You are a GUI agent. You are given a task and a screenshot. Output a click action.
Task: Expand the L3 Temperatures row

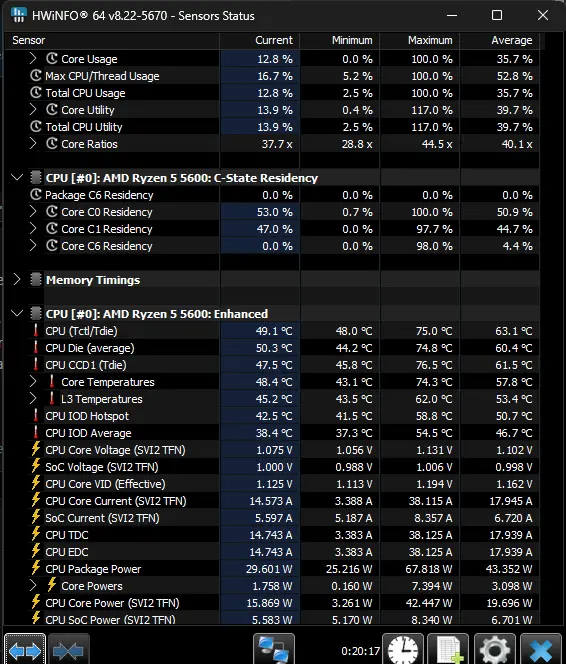click(x=33, y=398)
